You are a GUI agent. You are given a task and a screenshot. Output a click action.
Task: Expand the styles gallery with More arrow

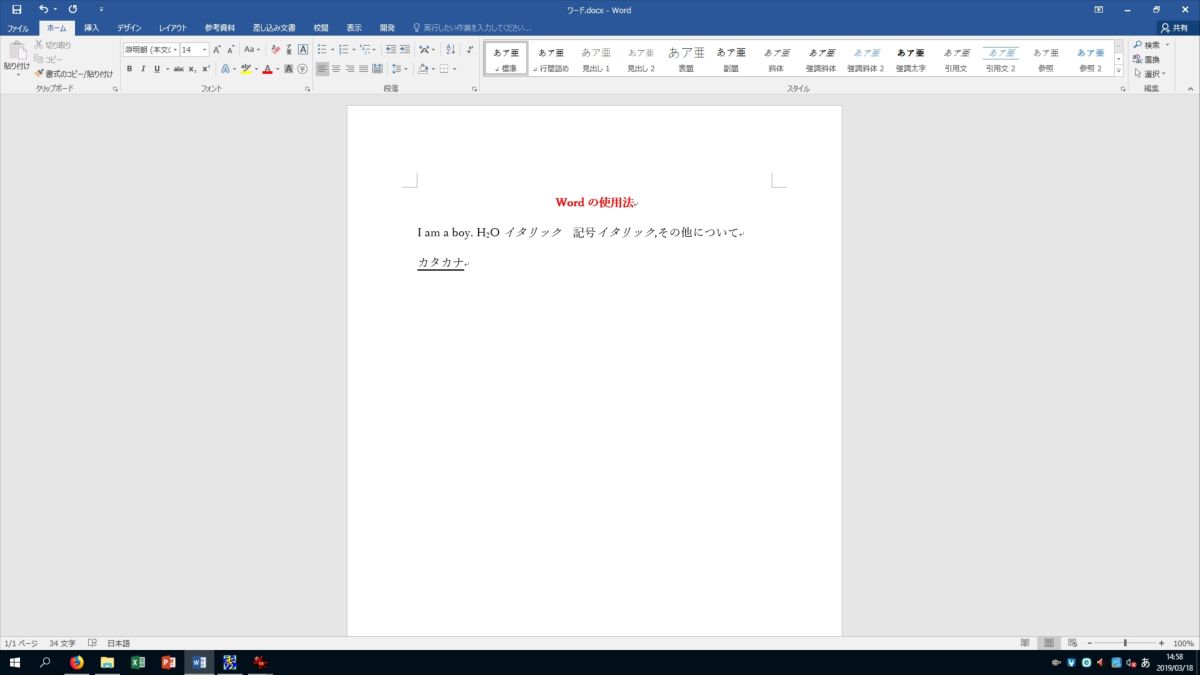1121,70
